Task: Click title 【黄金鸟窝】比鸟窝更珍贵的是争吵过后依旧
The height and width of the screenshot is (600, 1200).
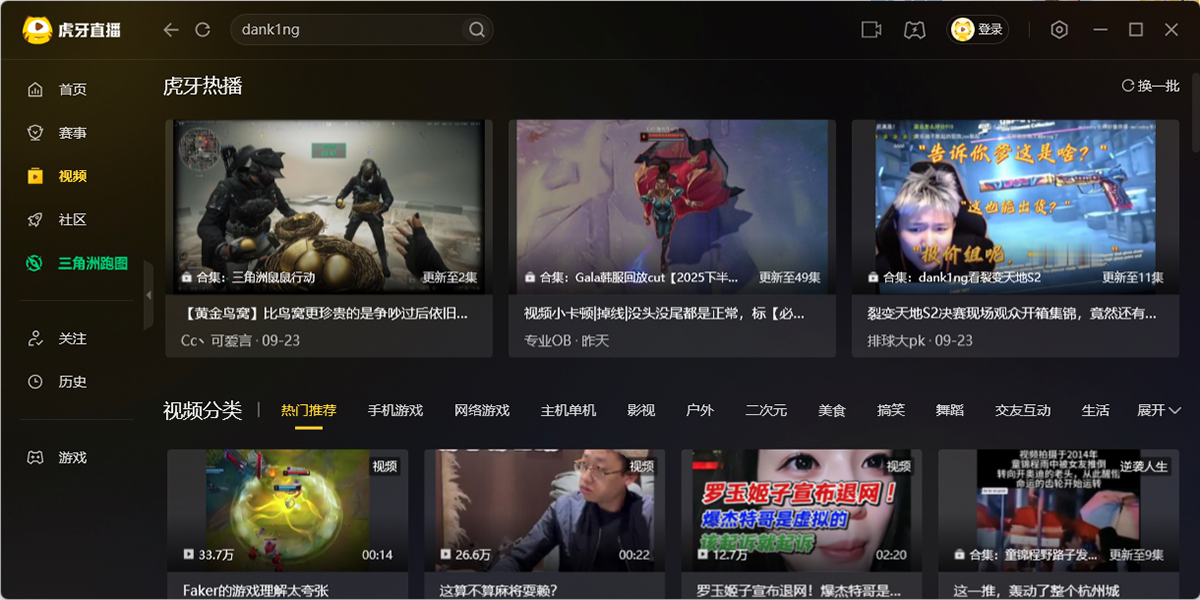Action: [x=325, y=313]
